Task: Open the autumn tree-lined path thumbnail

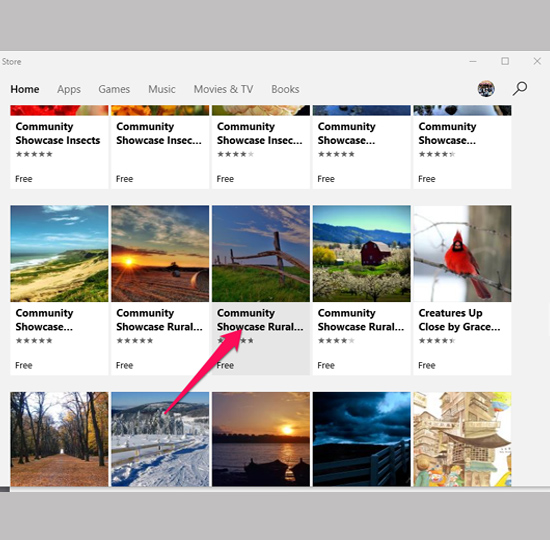Action: coord(59,439)
